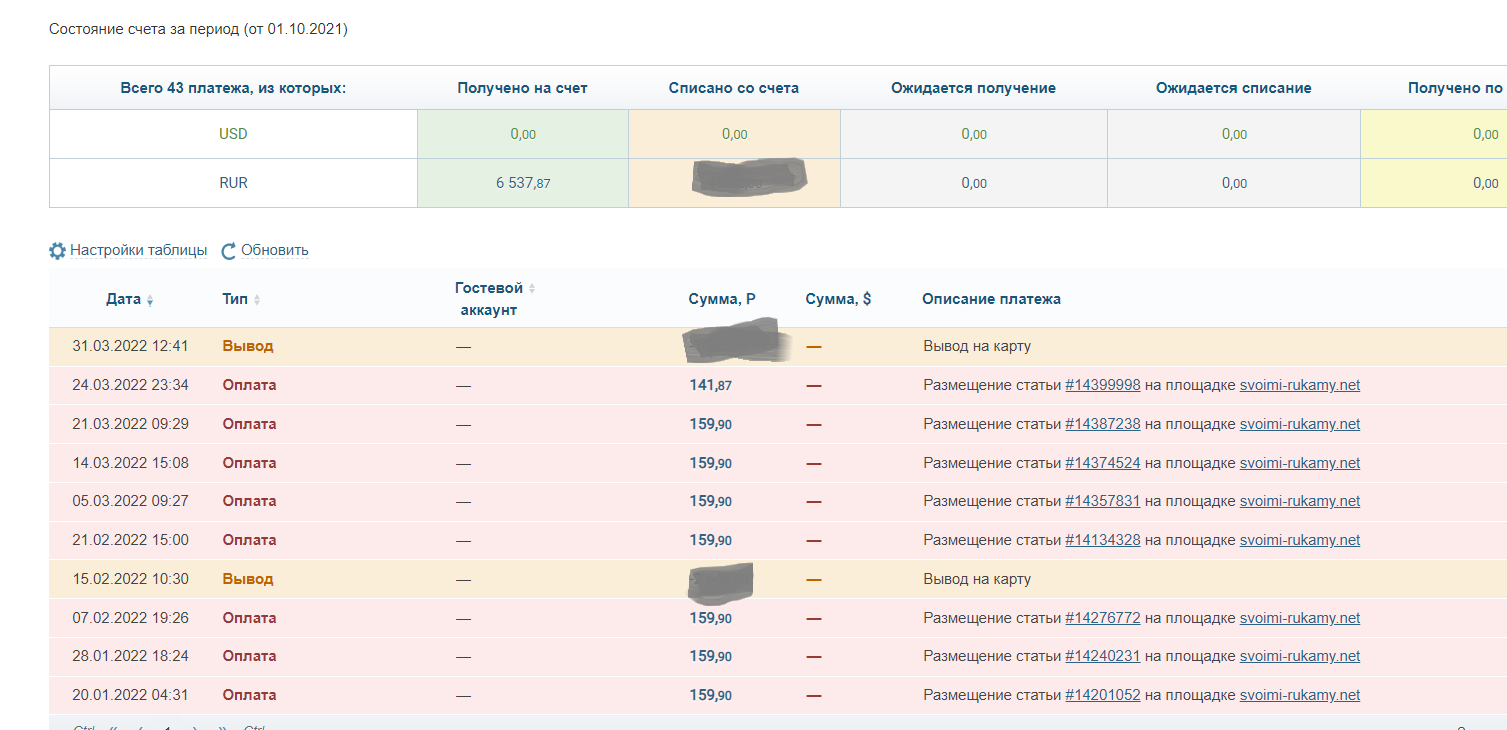Click the Сумма, Р column header
The height and width of the screenshot is (730, 1507).
[x=721, y=299]
